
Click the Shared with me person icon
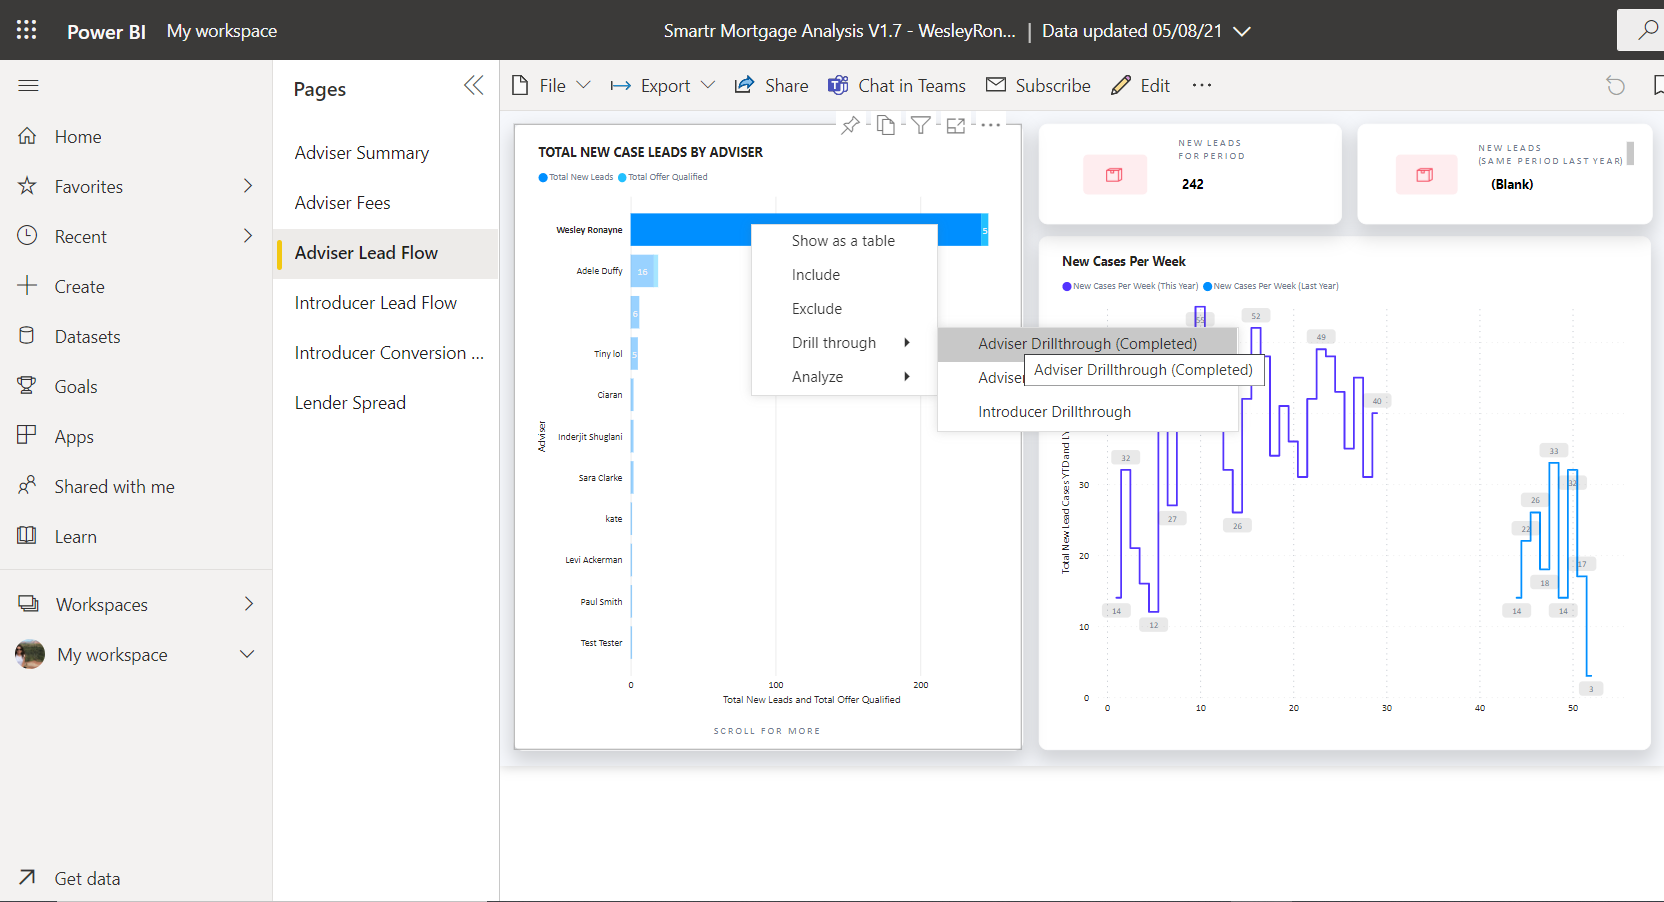coord(27,486)
